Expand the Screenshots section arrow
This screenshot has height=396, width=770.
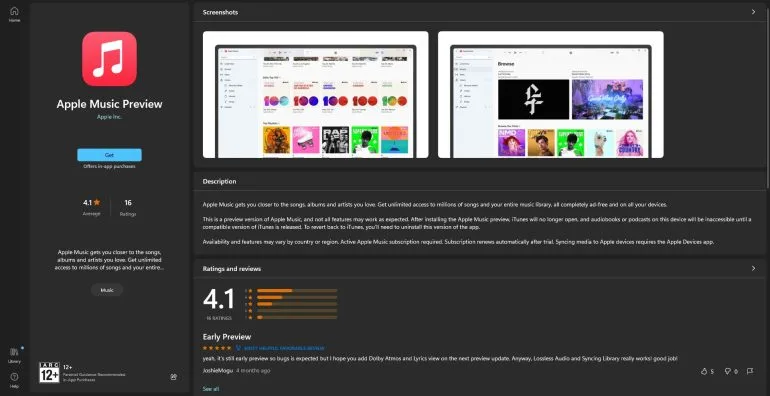click(x=753, y=12)
